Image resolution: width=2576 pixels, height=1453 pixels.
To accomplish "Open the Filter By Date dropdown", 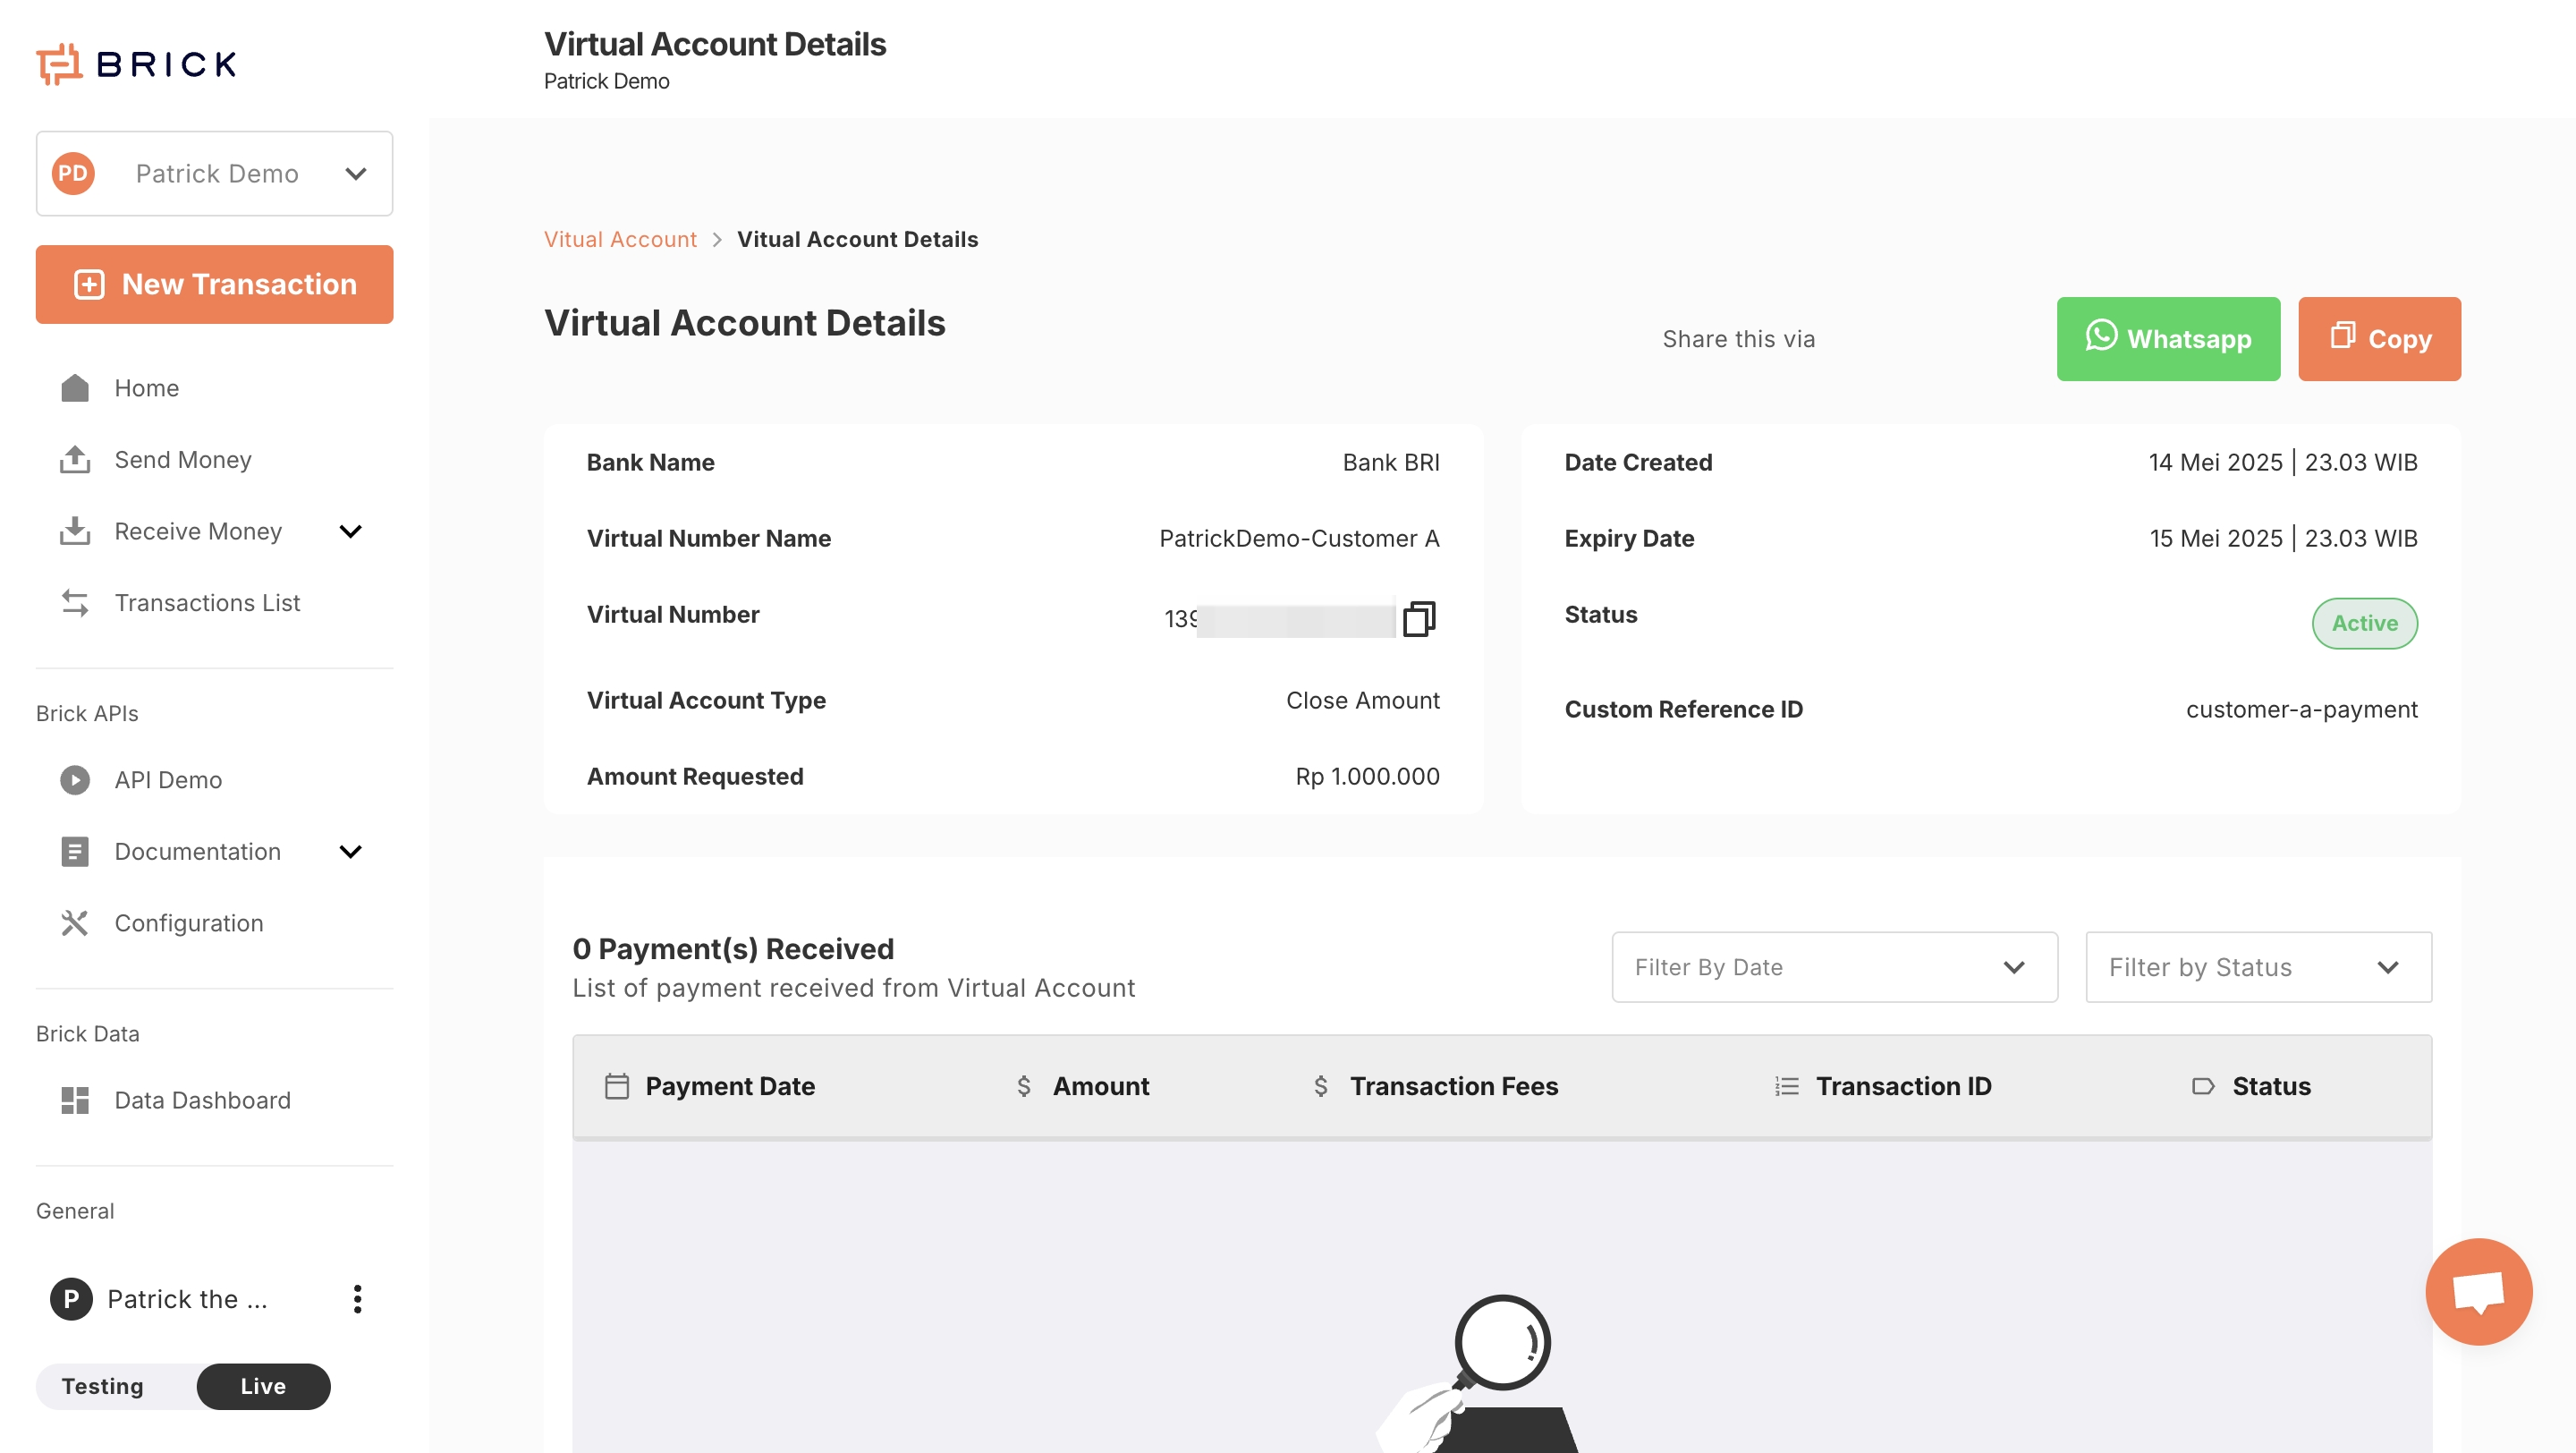I will pos(1833,966).
